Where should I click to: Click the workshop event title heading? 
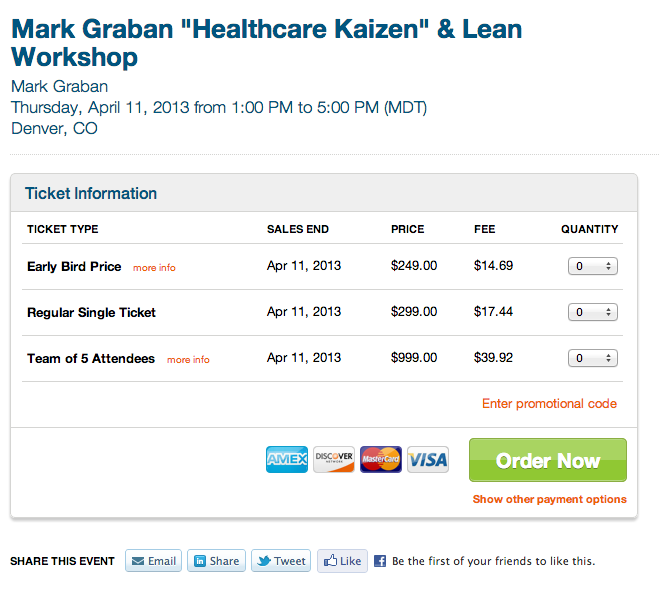click(x=266, y=43)
